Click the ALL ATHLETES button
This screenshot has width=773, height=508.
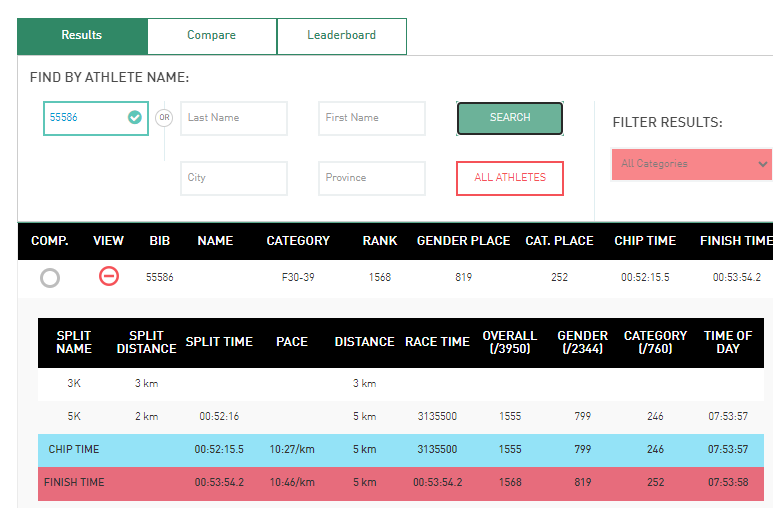click(509, 178)
